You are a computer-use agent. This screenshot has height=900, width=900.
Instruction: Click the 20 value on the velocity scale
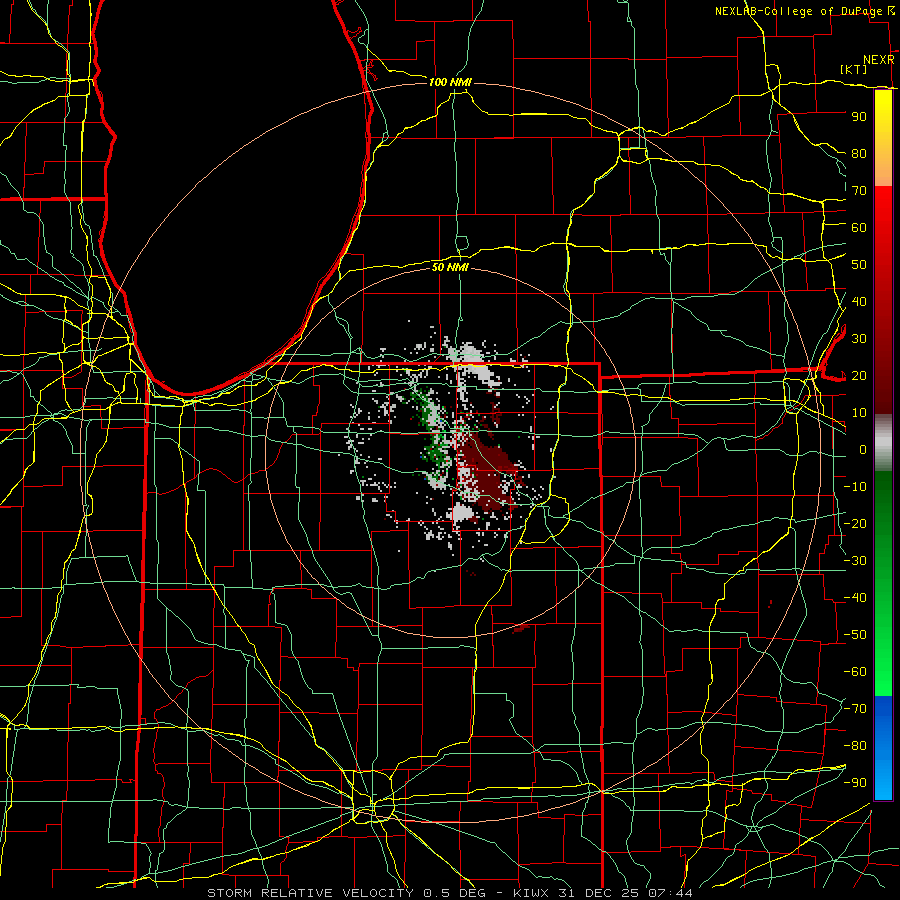click(x=859, y=376)
